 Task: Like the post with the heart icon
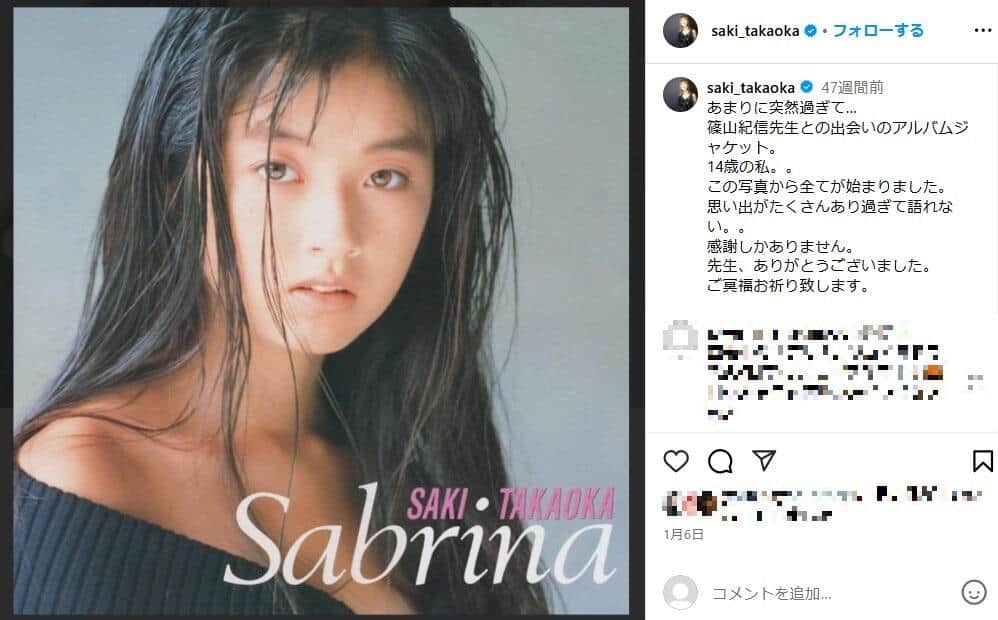[676, 461]
